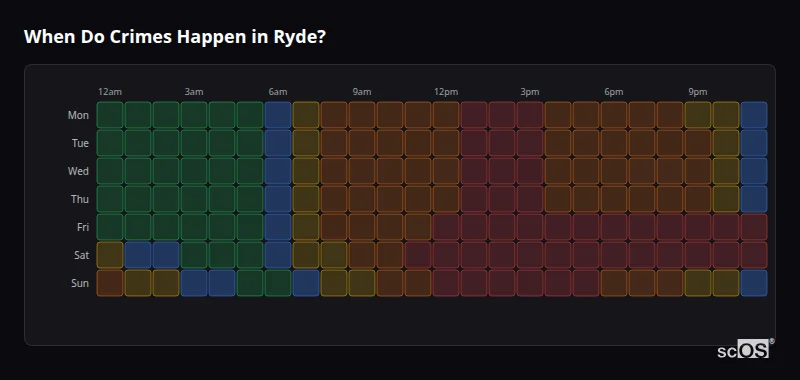The image size is (800, 380).
Task: Click the Monday 11pm blue cell
Action: pos(754,115)
